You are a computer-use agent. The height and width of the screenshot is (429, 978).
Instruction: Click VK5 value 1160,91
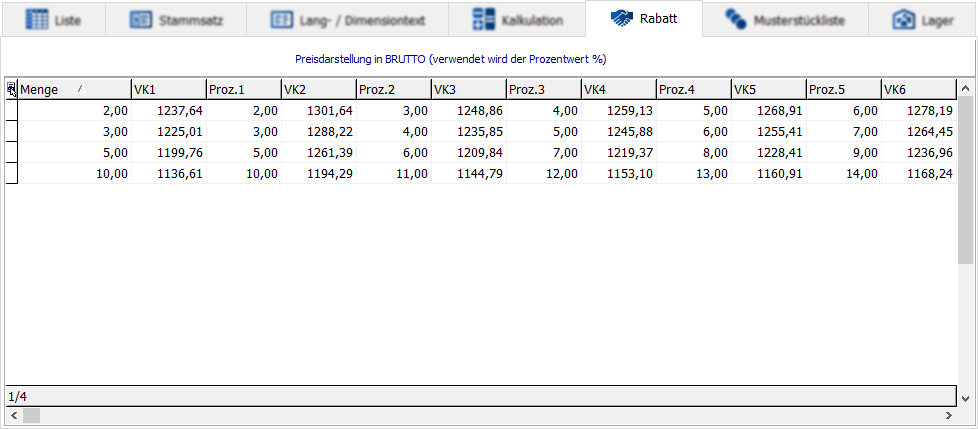click(768, 173)
